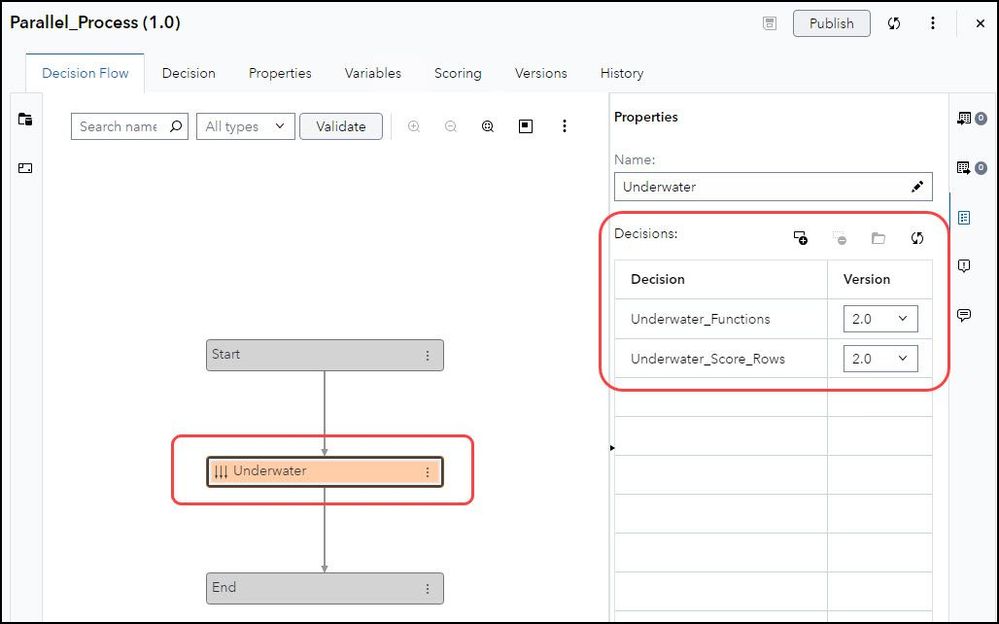Go to the Variables tab
The image size is (999, 624).
pyautogui.click(x=373, y=73)
